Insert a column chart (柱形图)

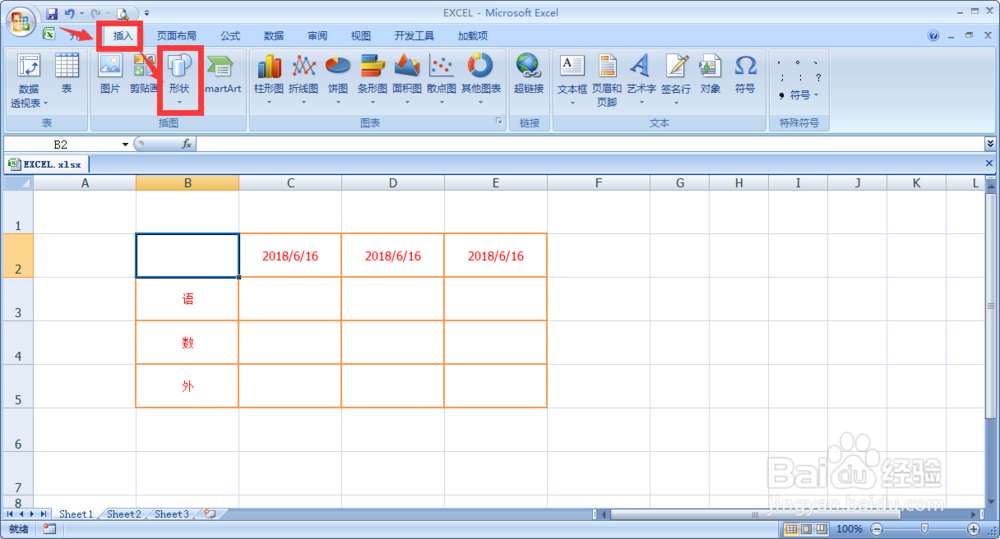click(x=268, y=79)
